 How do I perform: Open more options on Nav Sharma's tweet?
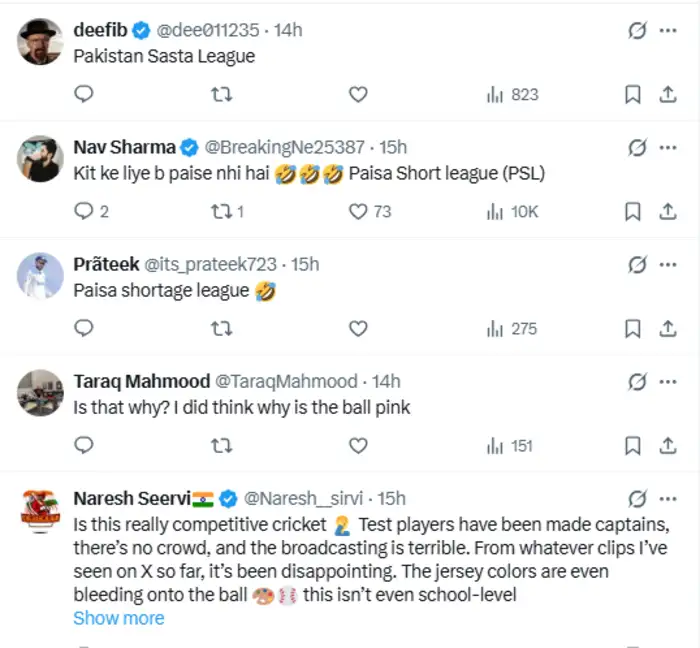click(x=667, y=148)
